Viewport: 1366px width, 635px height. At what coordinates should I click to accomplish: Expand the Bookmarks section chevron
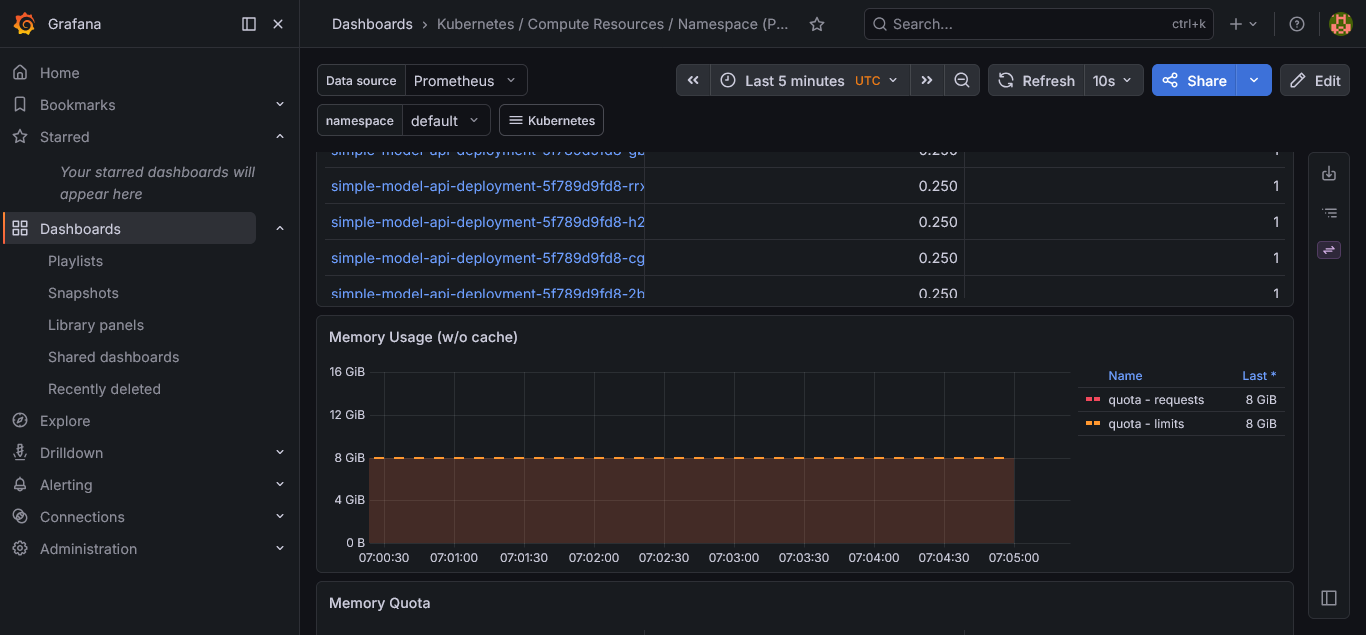pos(280,104)
